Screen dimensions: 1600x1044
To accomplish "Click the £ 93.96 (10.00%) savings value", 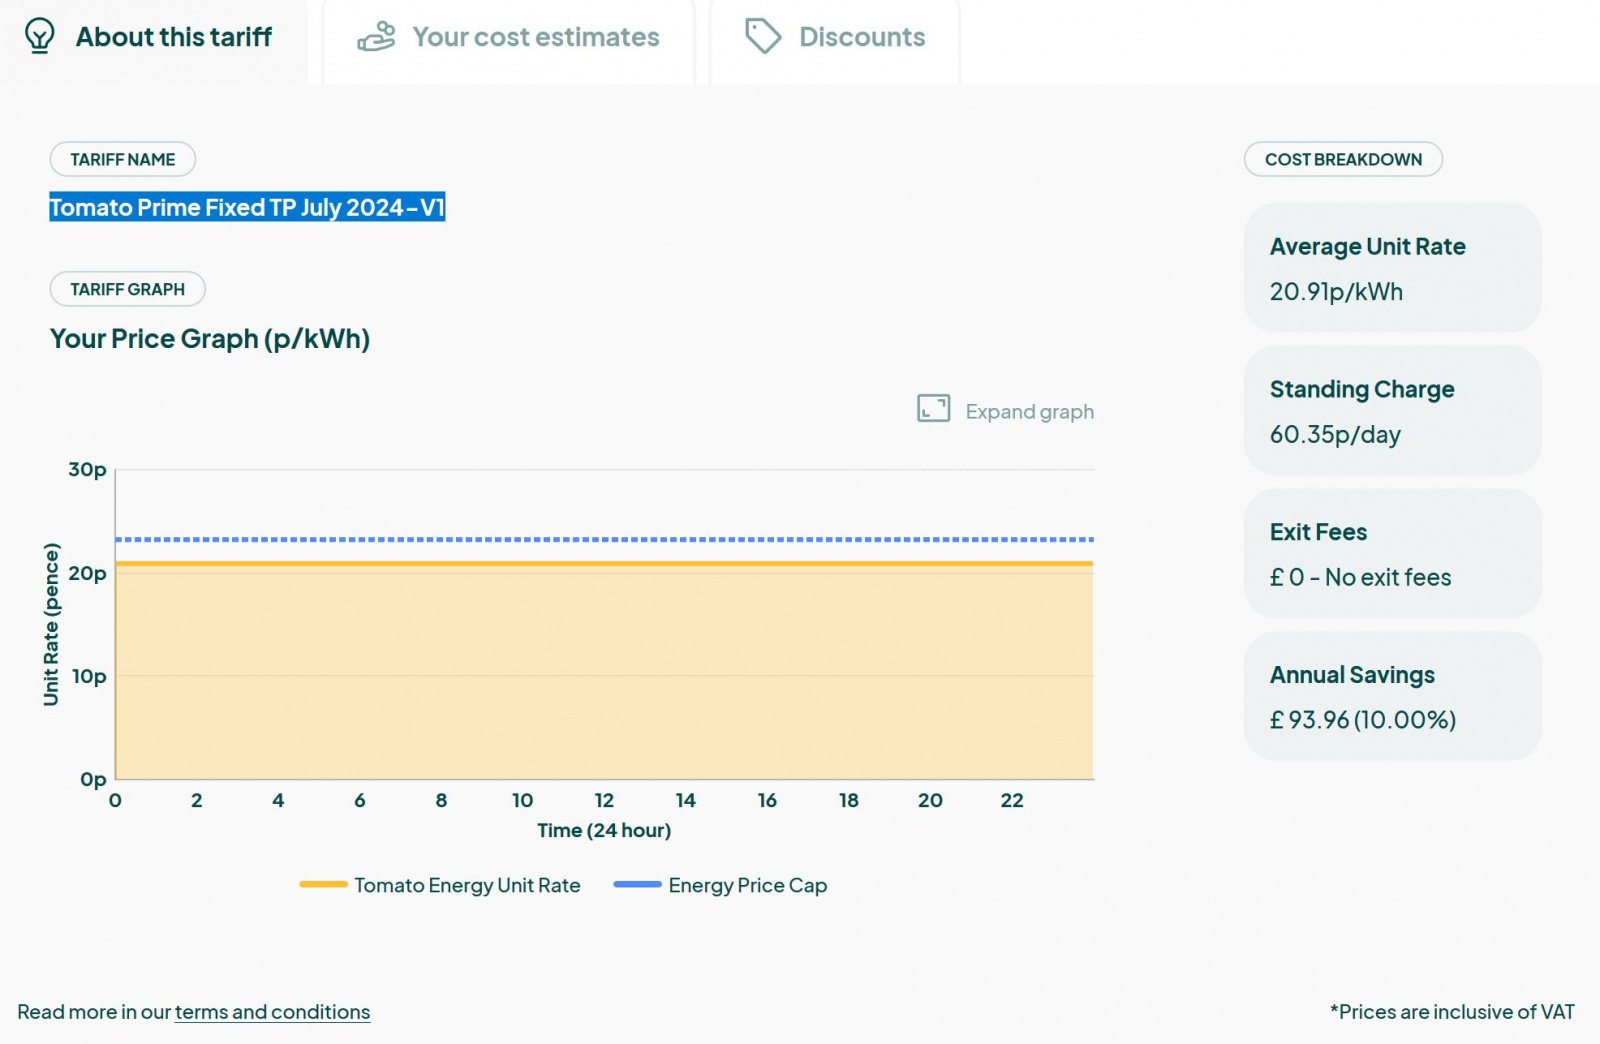I will click(x=1363, y=720).
